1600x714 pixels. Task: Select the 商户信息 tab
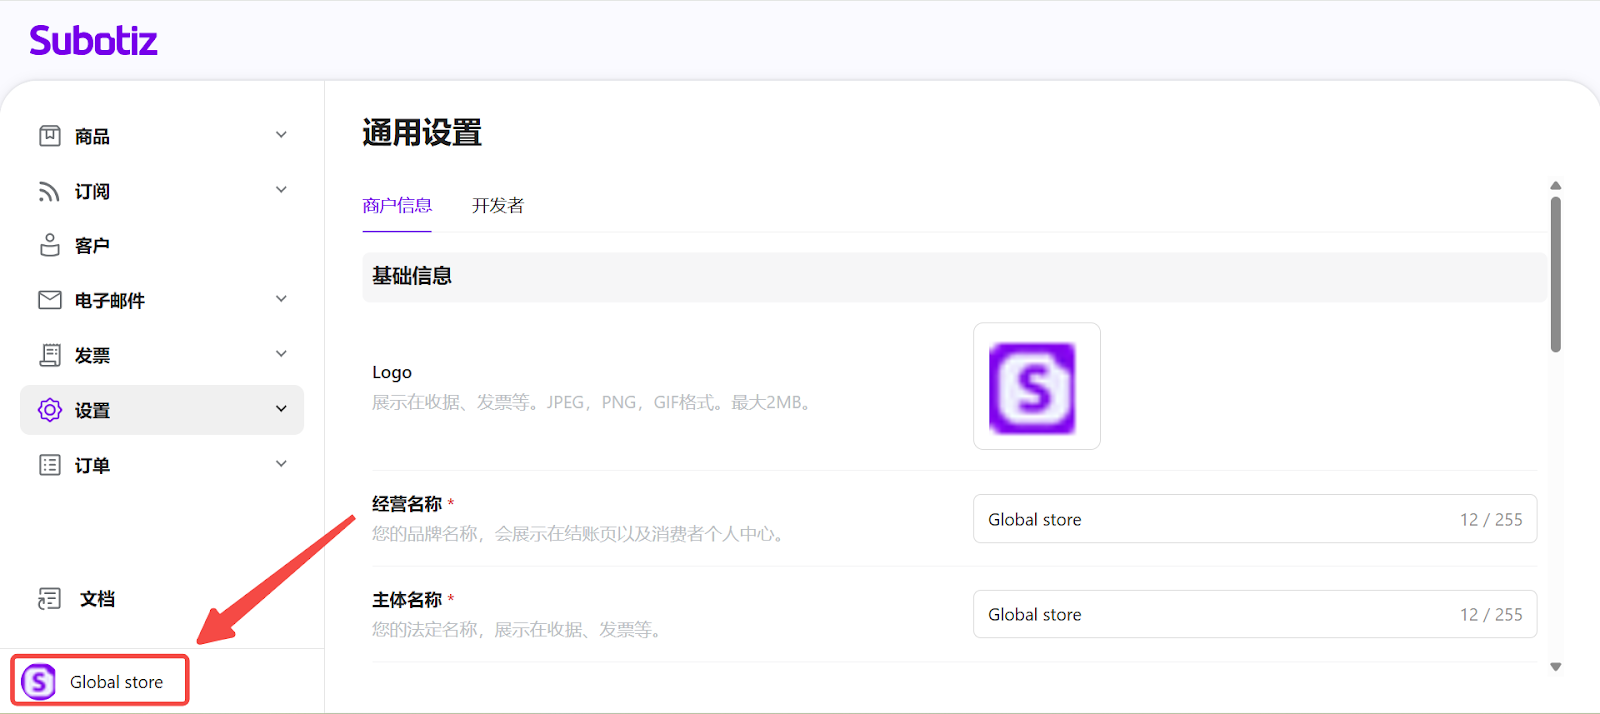click(397, 206)
